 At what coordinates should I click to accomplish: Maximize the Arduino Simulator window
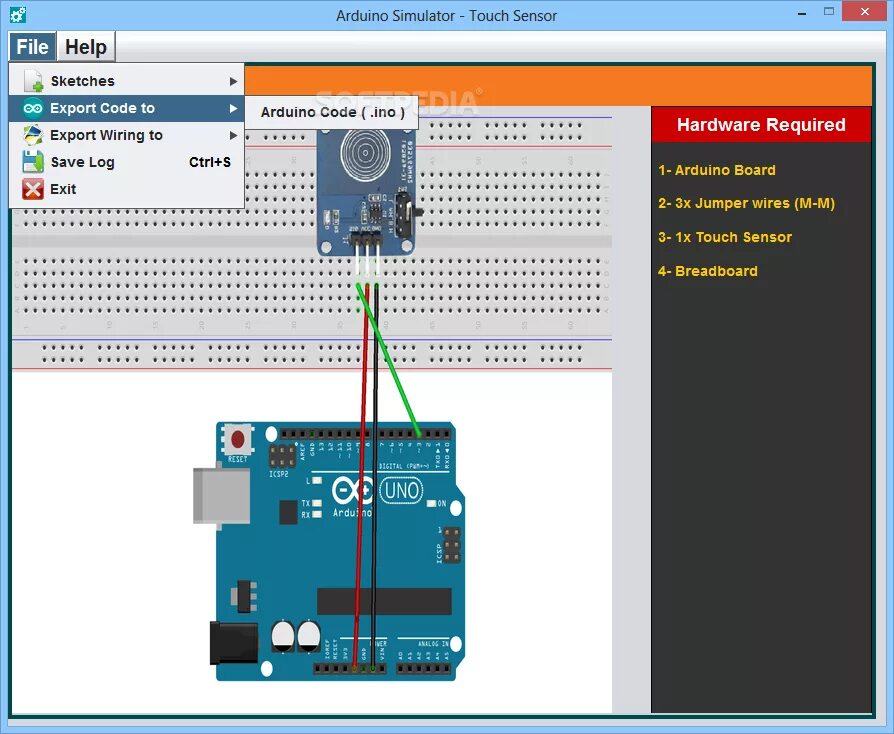[829, 11]
